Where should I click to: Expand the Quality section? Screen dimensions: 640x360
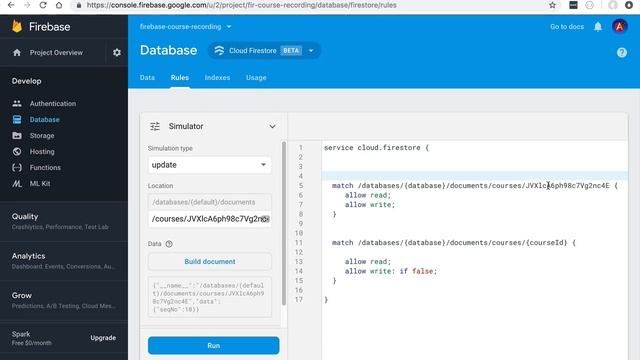[64, 221]
